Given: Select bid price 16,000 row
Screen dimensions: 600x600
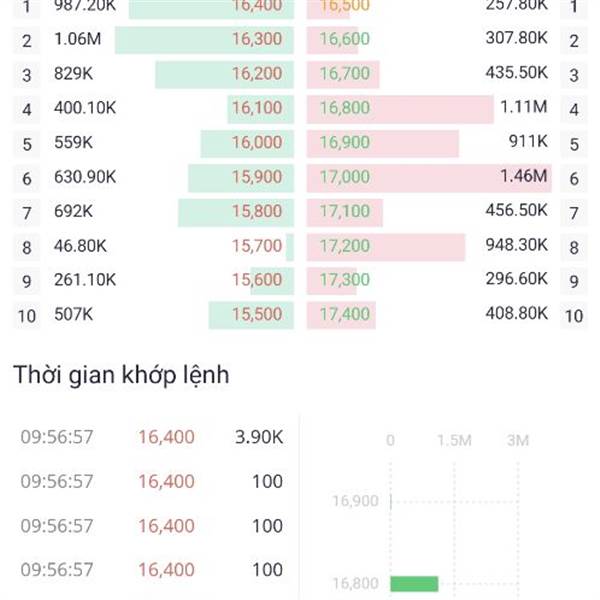Looking at the screenshot, I should (x=257, y=142).
